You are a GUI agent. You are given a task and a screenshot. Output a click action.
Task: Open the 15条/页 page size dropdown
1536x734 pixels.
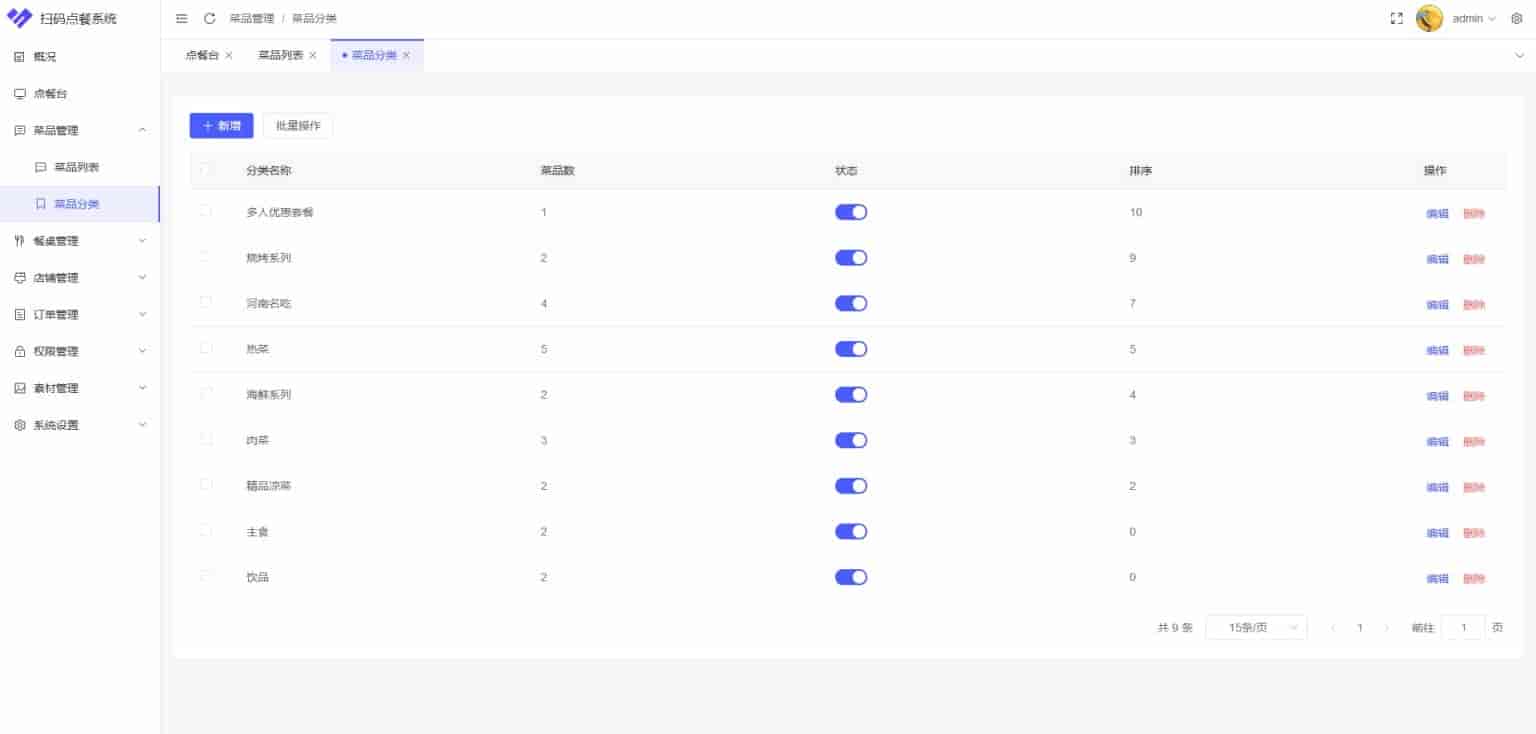point(1256,627)
